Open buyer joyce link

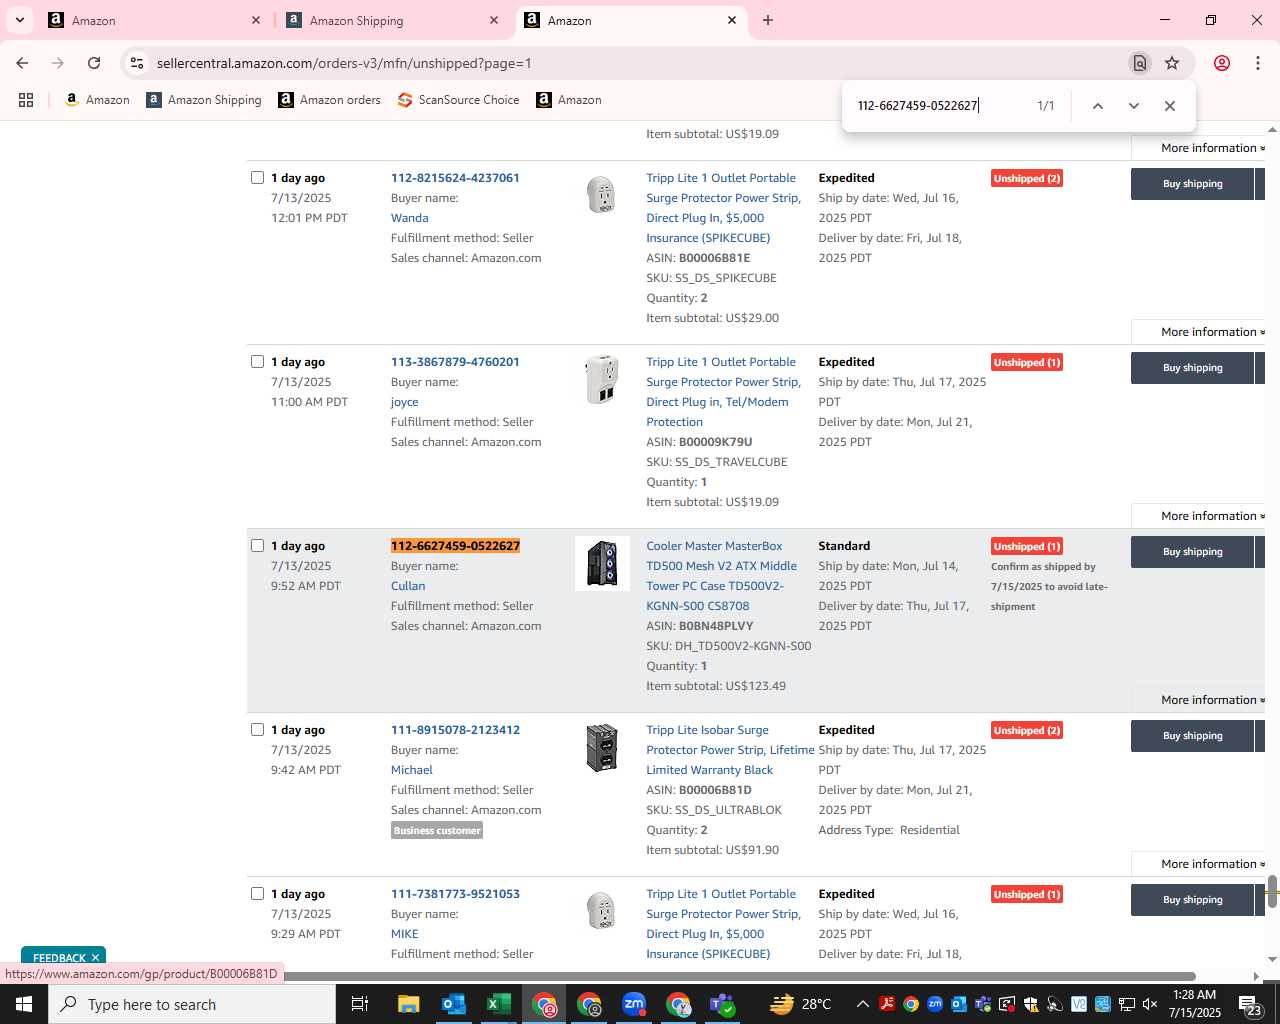tap(405, 402)
